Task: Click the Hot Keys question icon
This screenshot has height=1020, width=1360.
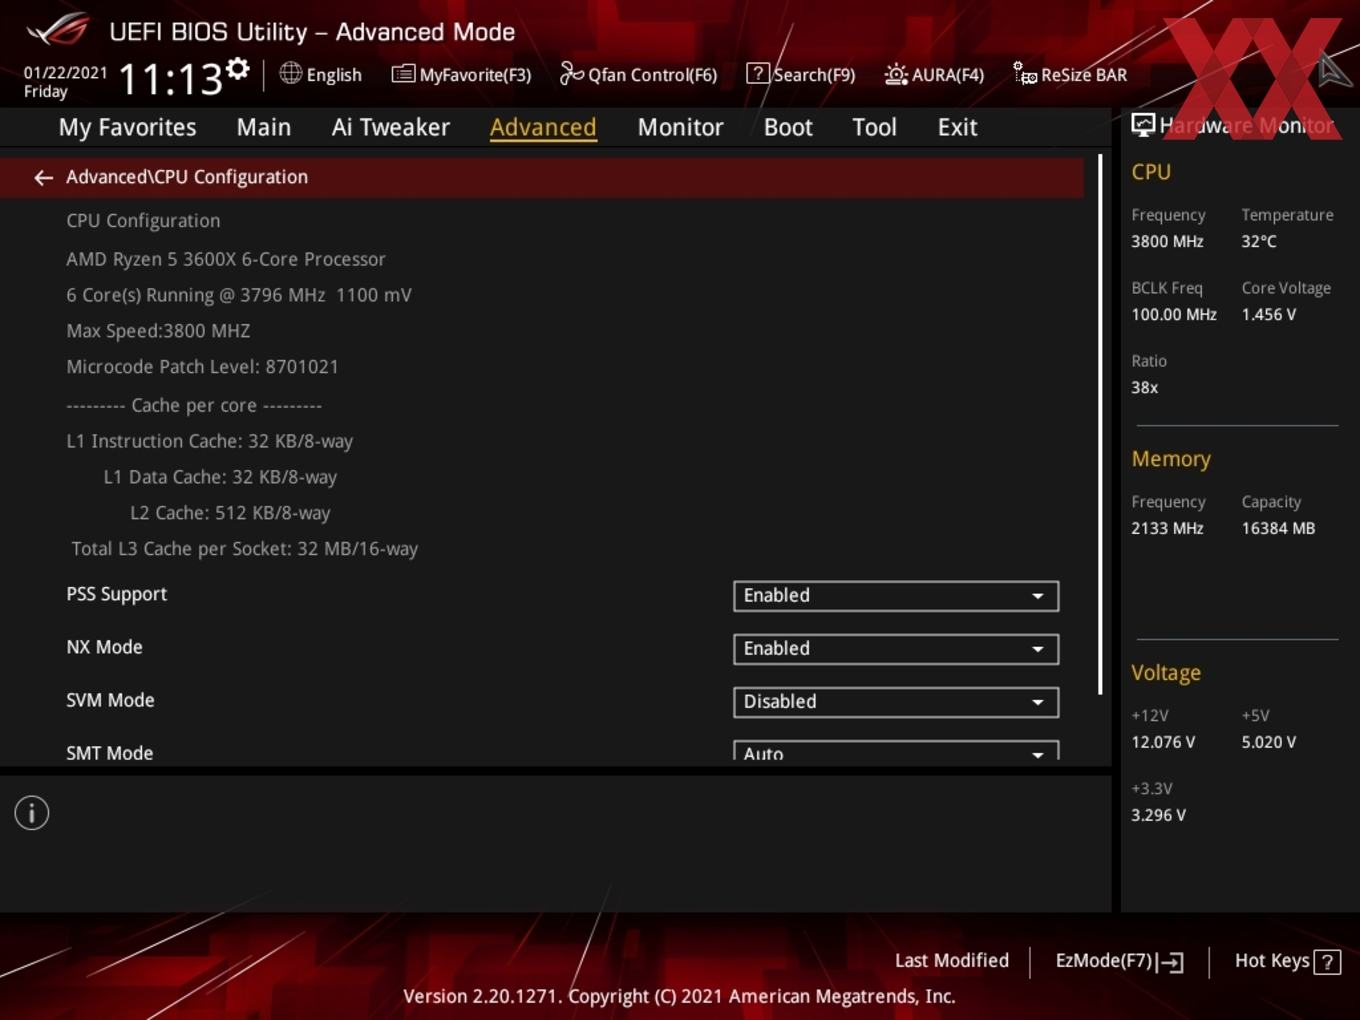Action: click(x=1327, y=962)
